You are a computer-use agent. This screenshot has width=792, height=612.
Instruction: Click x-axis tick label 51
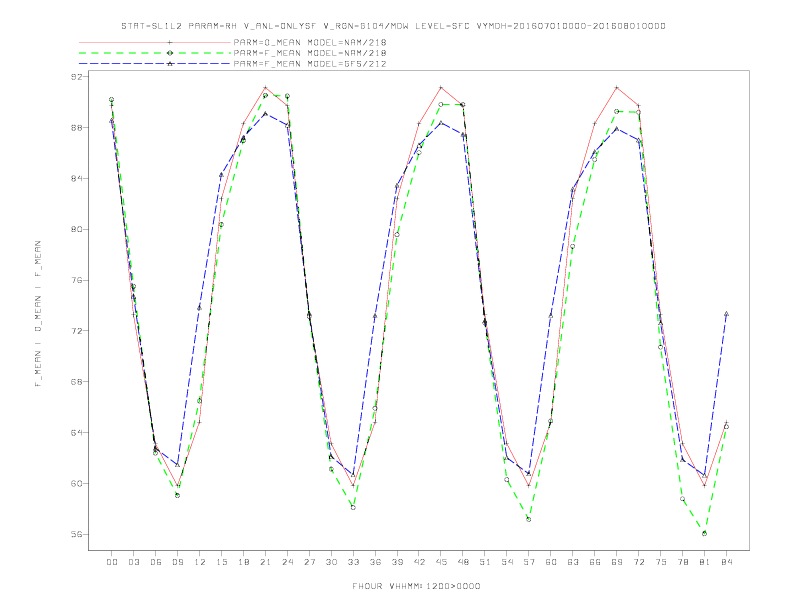(x=485, y=562)
